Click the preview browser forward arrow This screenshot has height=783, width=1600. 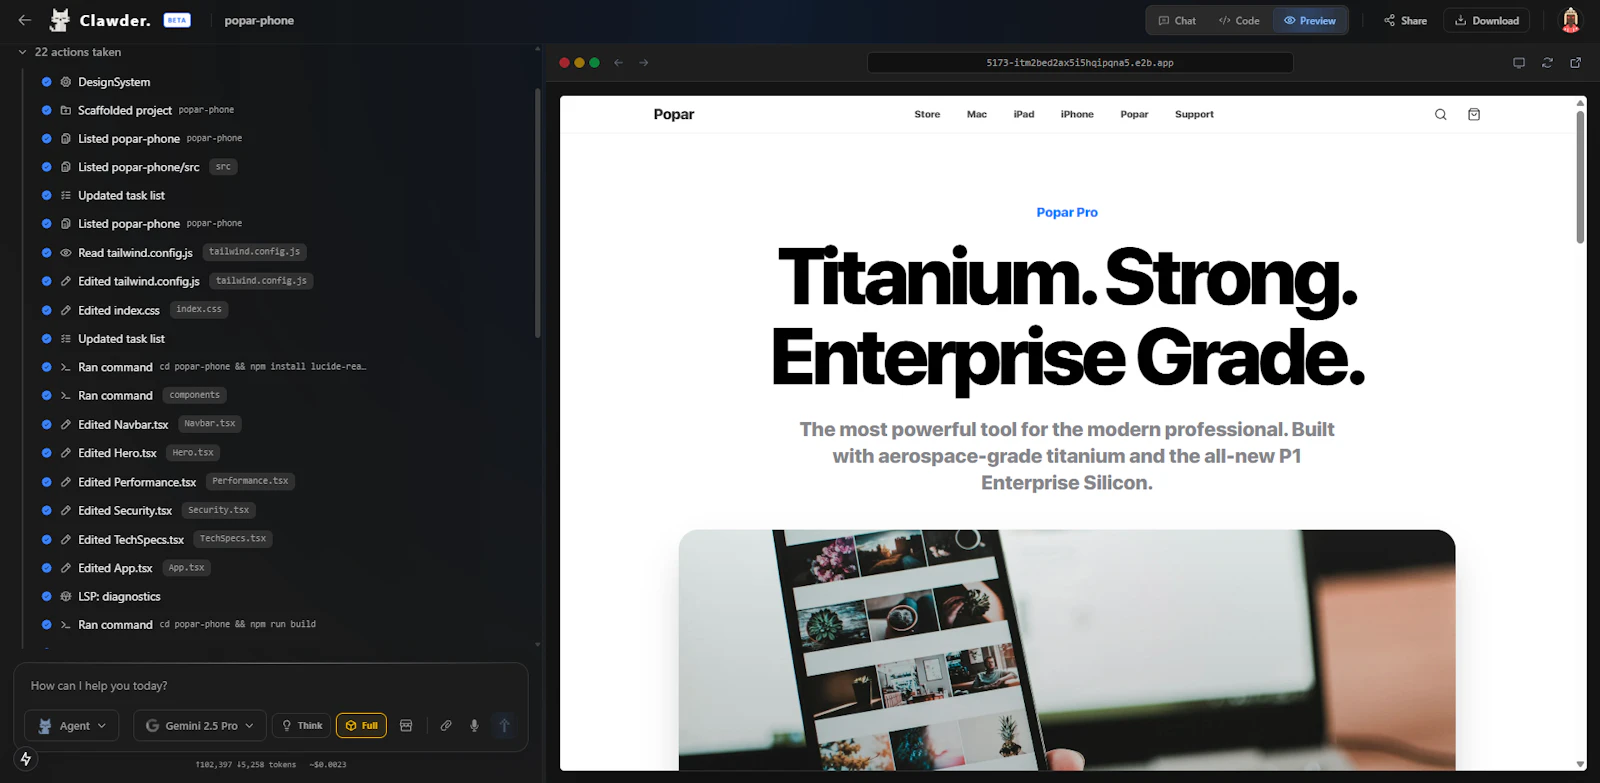pos(644,63)
